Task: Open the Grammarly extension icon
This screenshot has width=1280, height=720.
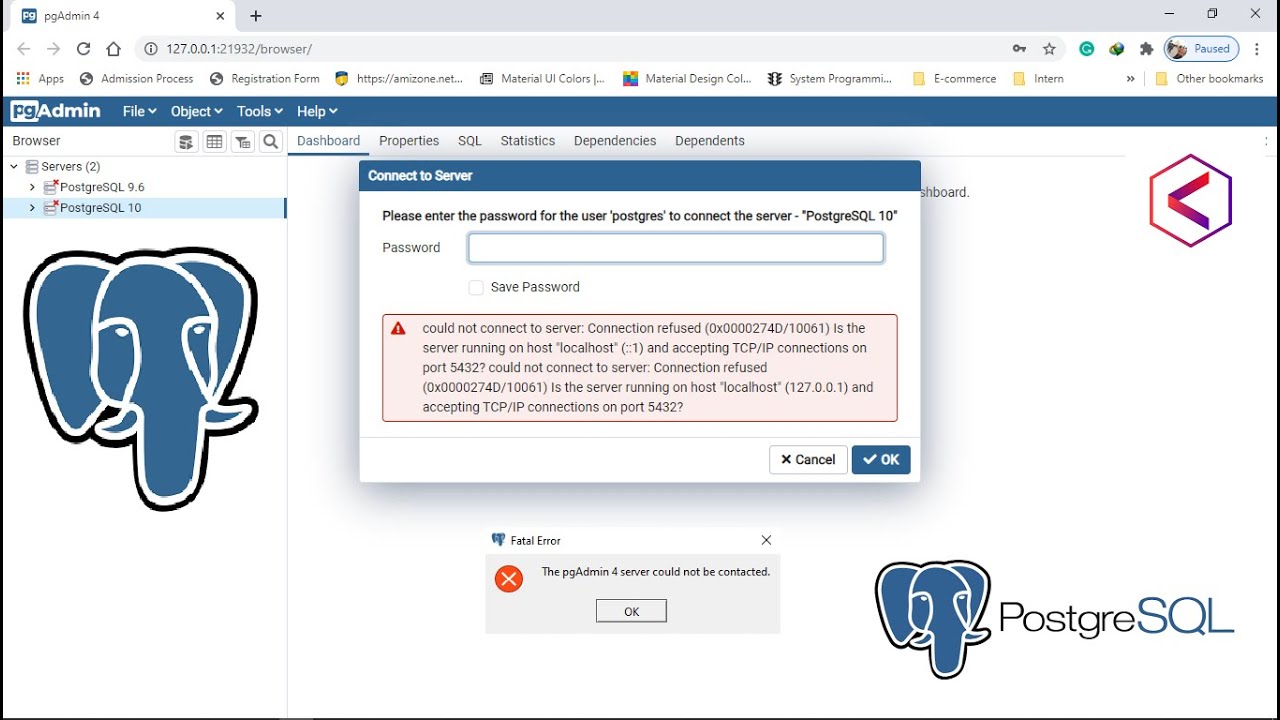Action: [1087, 48]
